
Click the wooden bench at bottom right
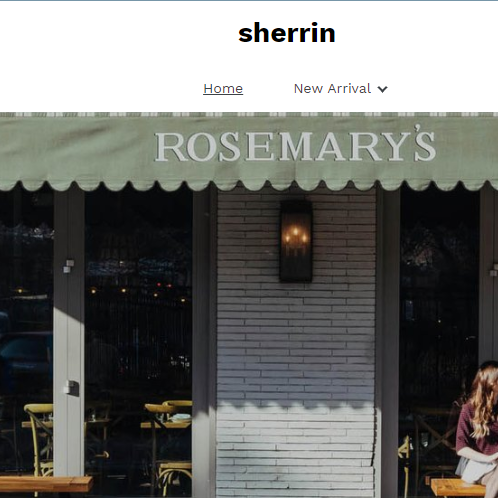click(458, 487)
